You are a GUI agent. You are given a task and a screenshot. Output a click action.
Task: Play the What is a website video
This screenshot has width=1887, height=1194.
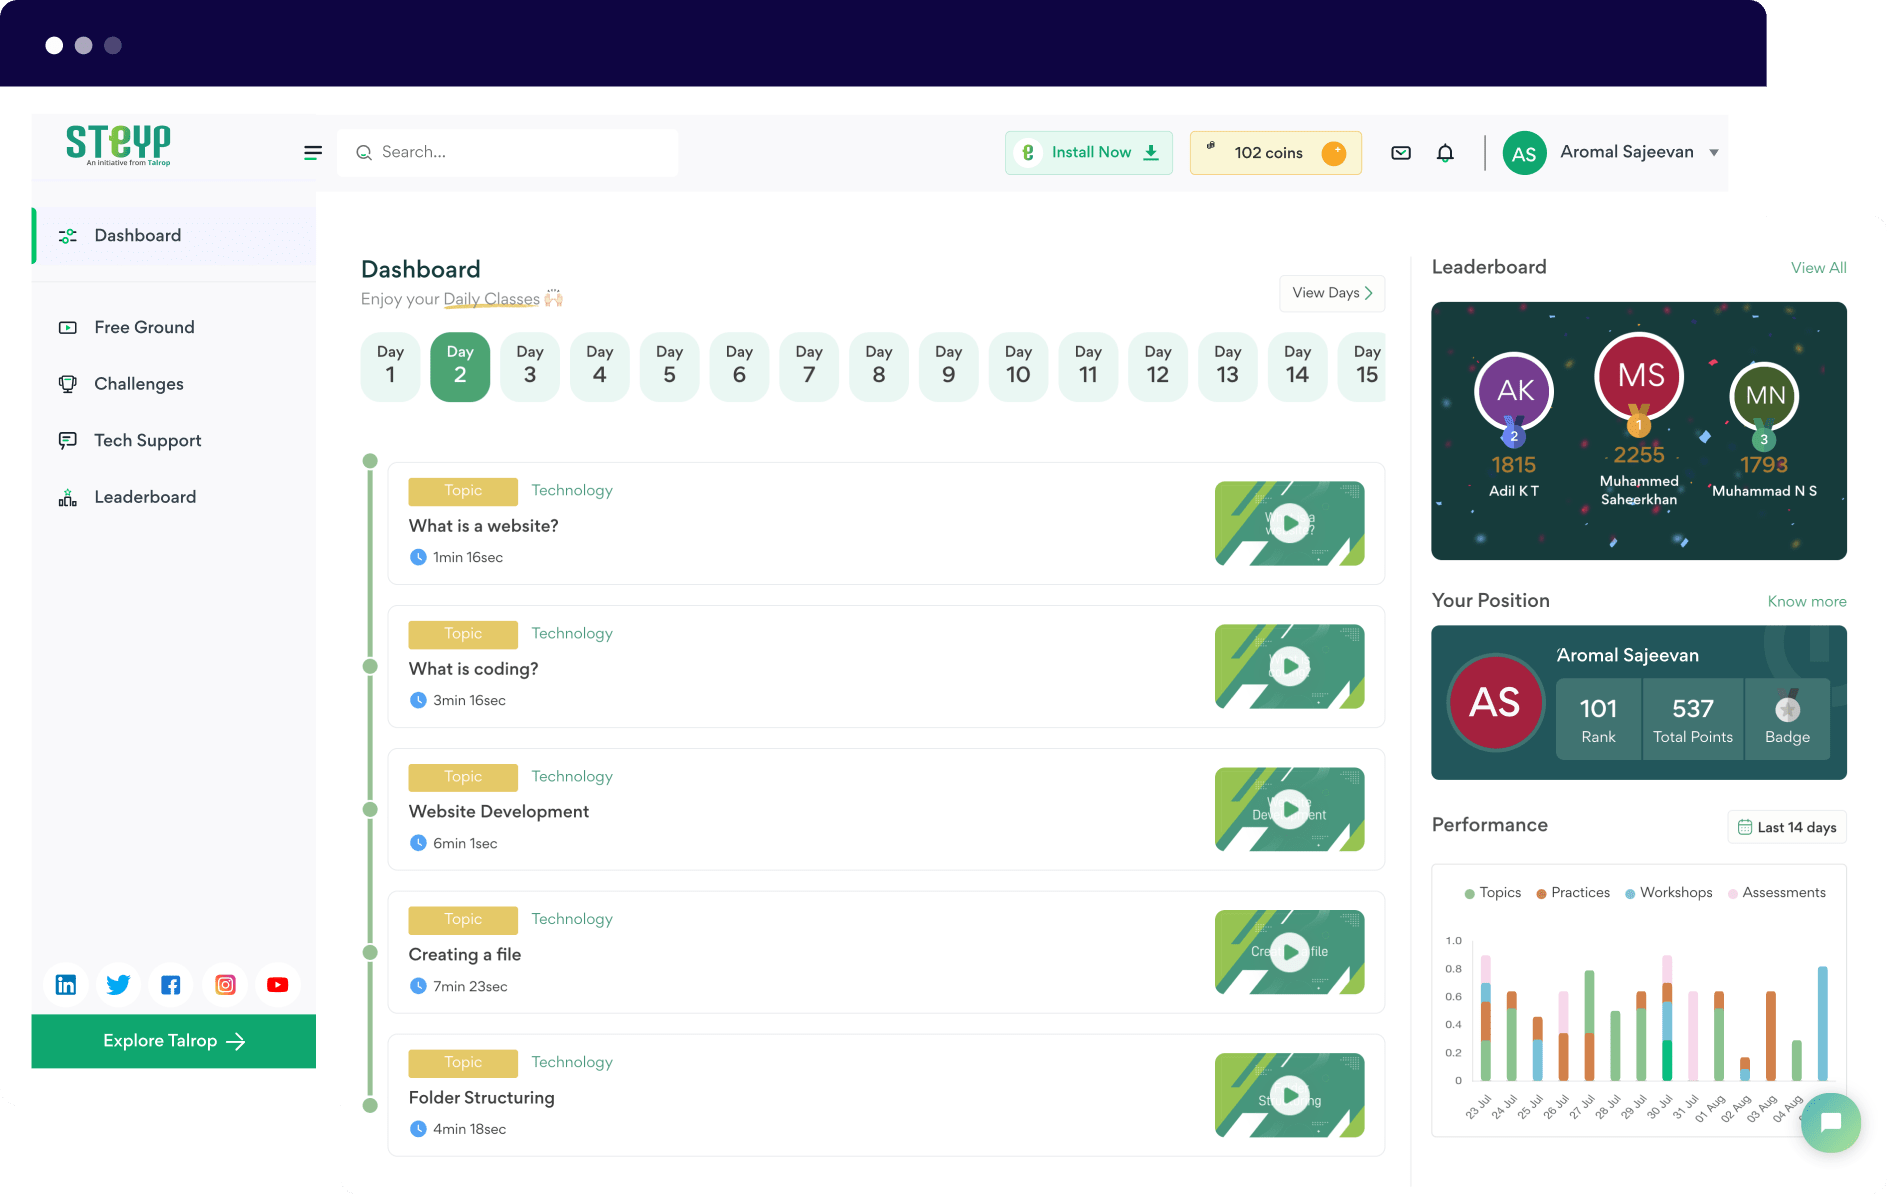pos(1289,523)
